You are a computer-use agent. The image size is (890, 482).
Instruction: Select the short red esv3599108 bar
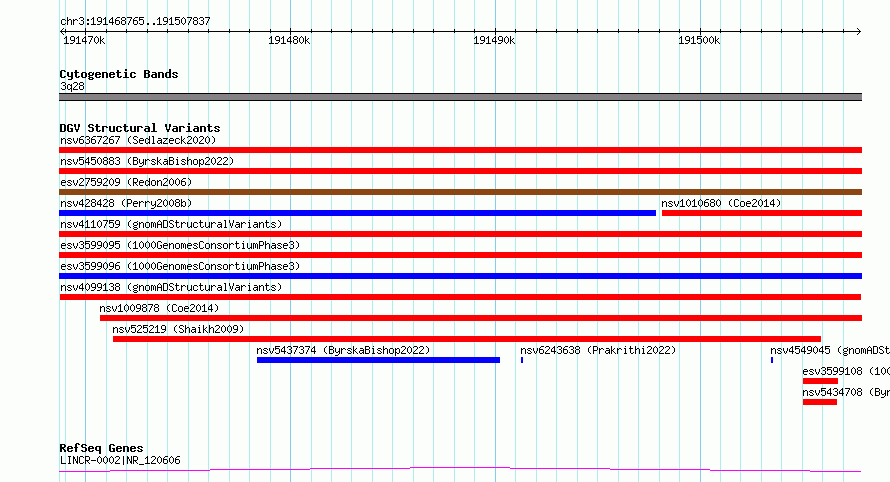click(820, 381)
